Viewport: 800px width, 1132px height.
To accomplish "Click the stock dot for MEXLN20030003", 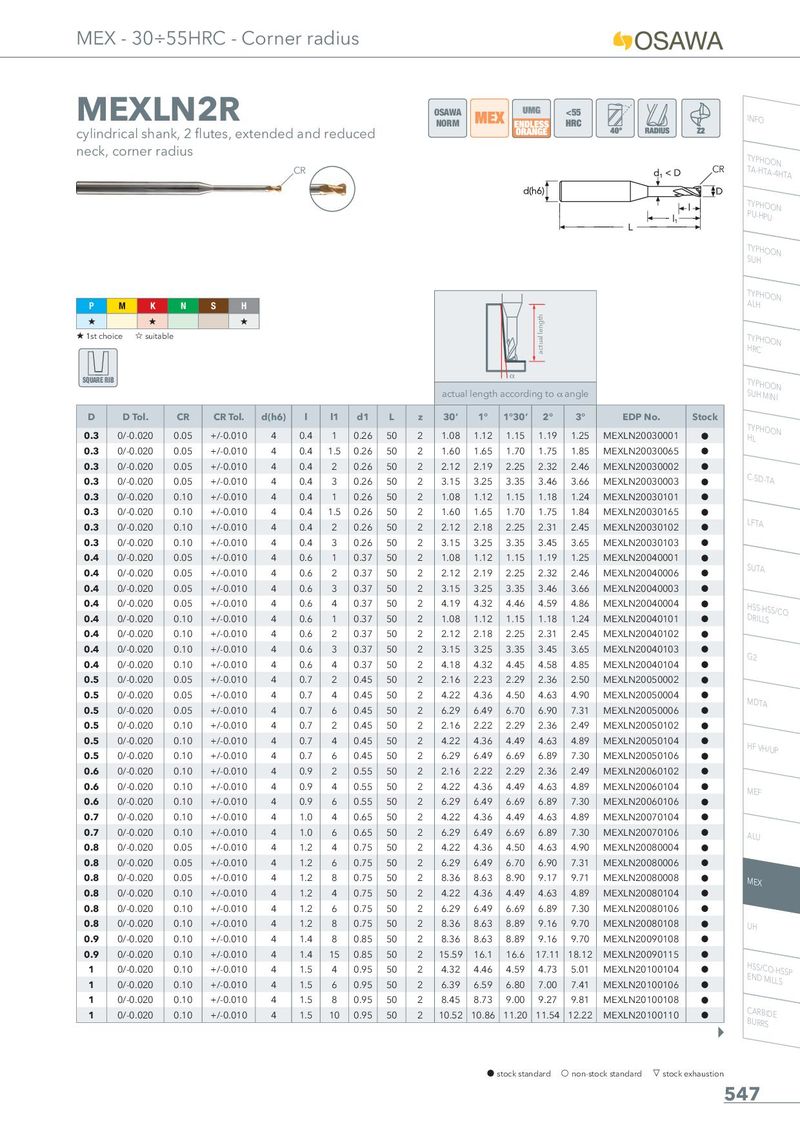I will click(705, 482).
